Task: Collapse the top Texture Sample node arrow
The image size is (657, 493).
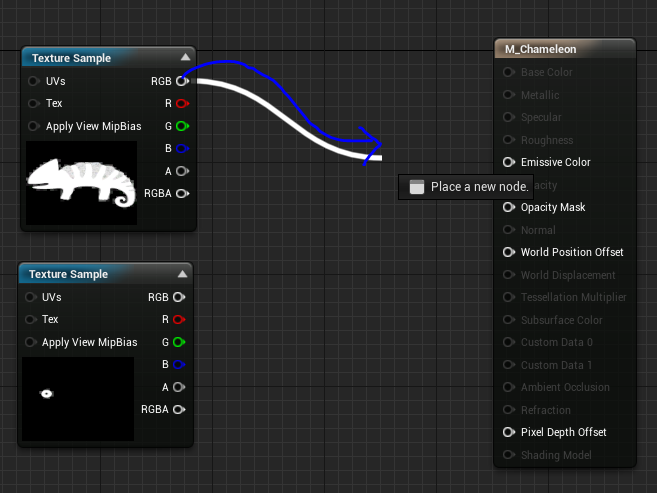Action: pos(185,57)
